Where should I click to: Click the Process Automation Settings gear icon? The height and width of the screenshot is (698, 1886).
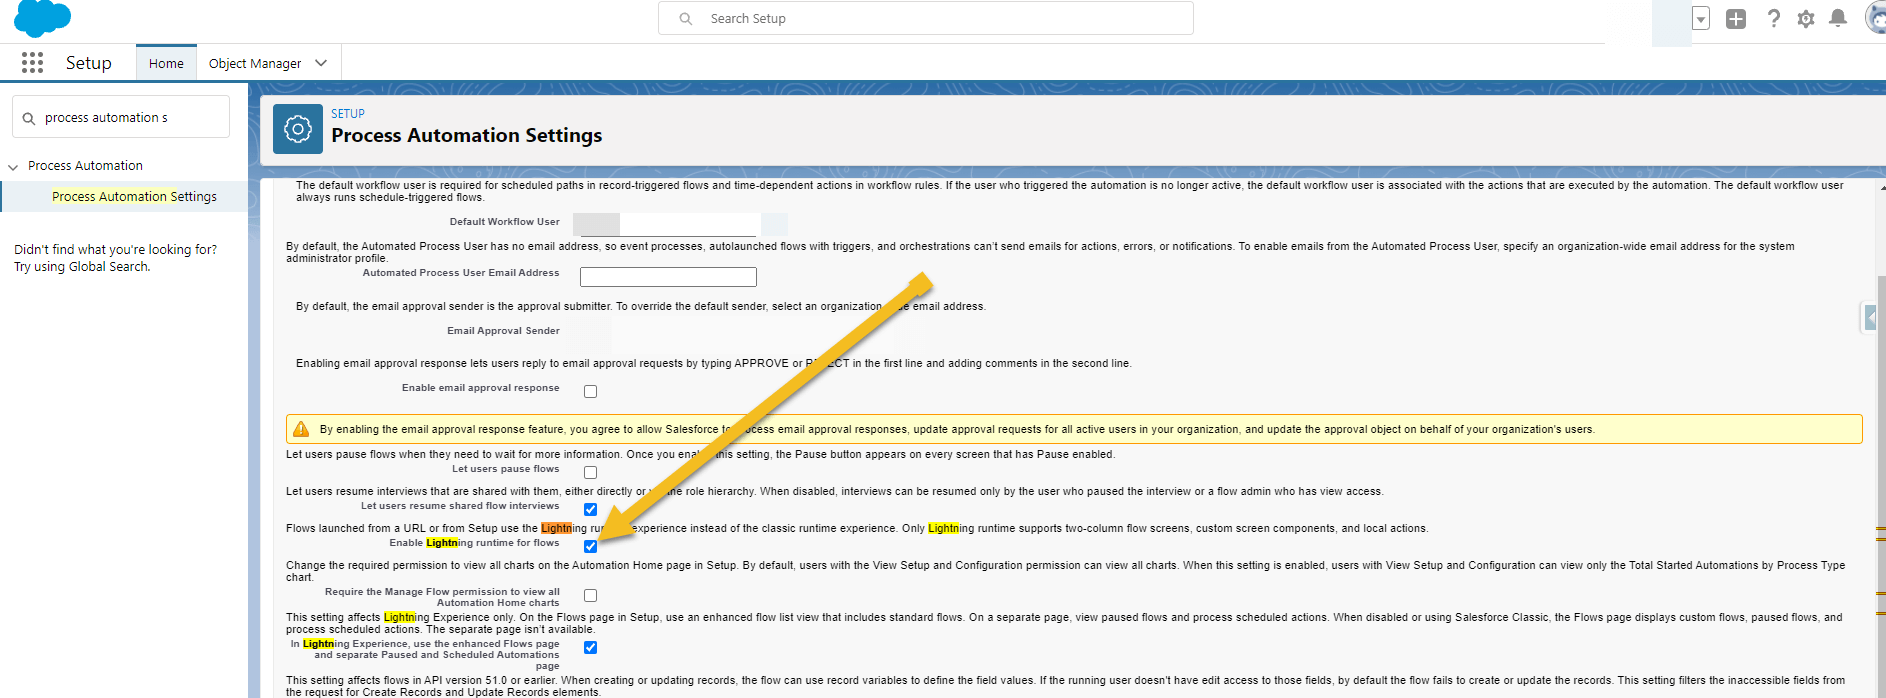tap(298, 129)
